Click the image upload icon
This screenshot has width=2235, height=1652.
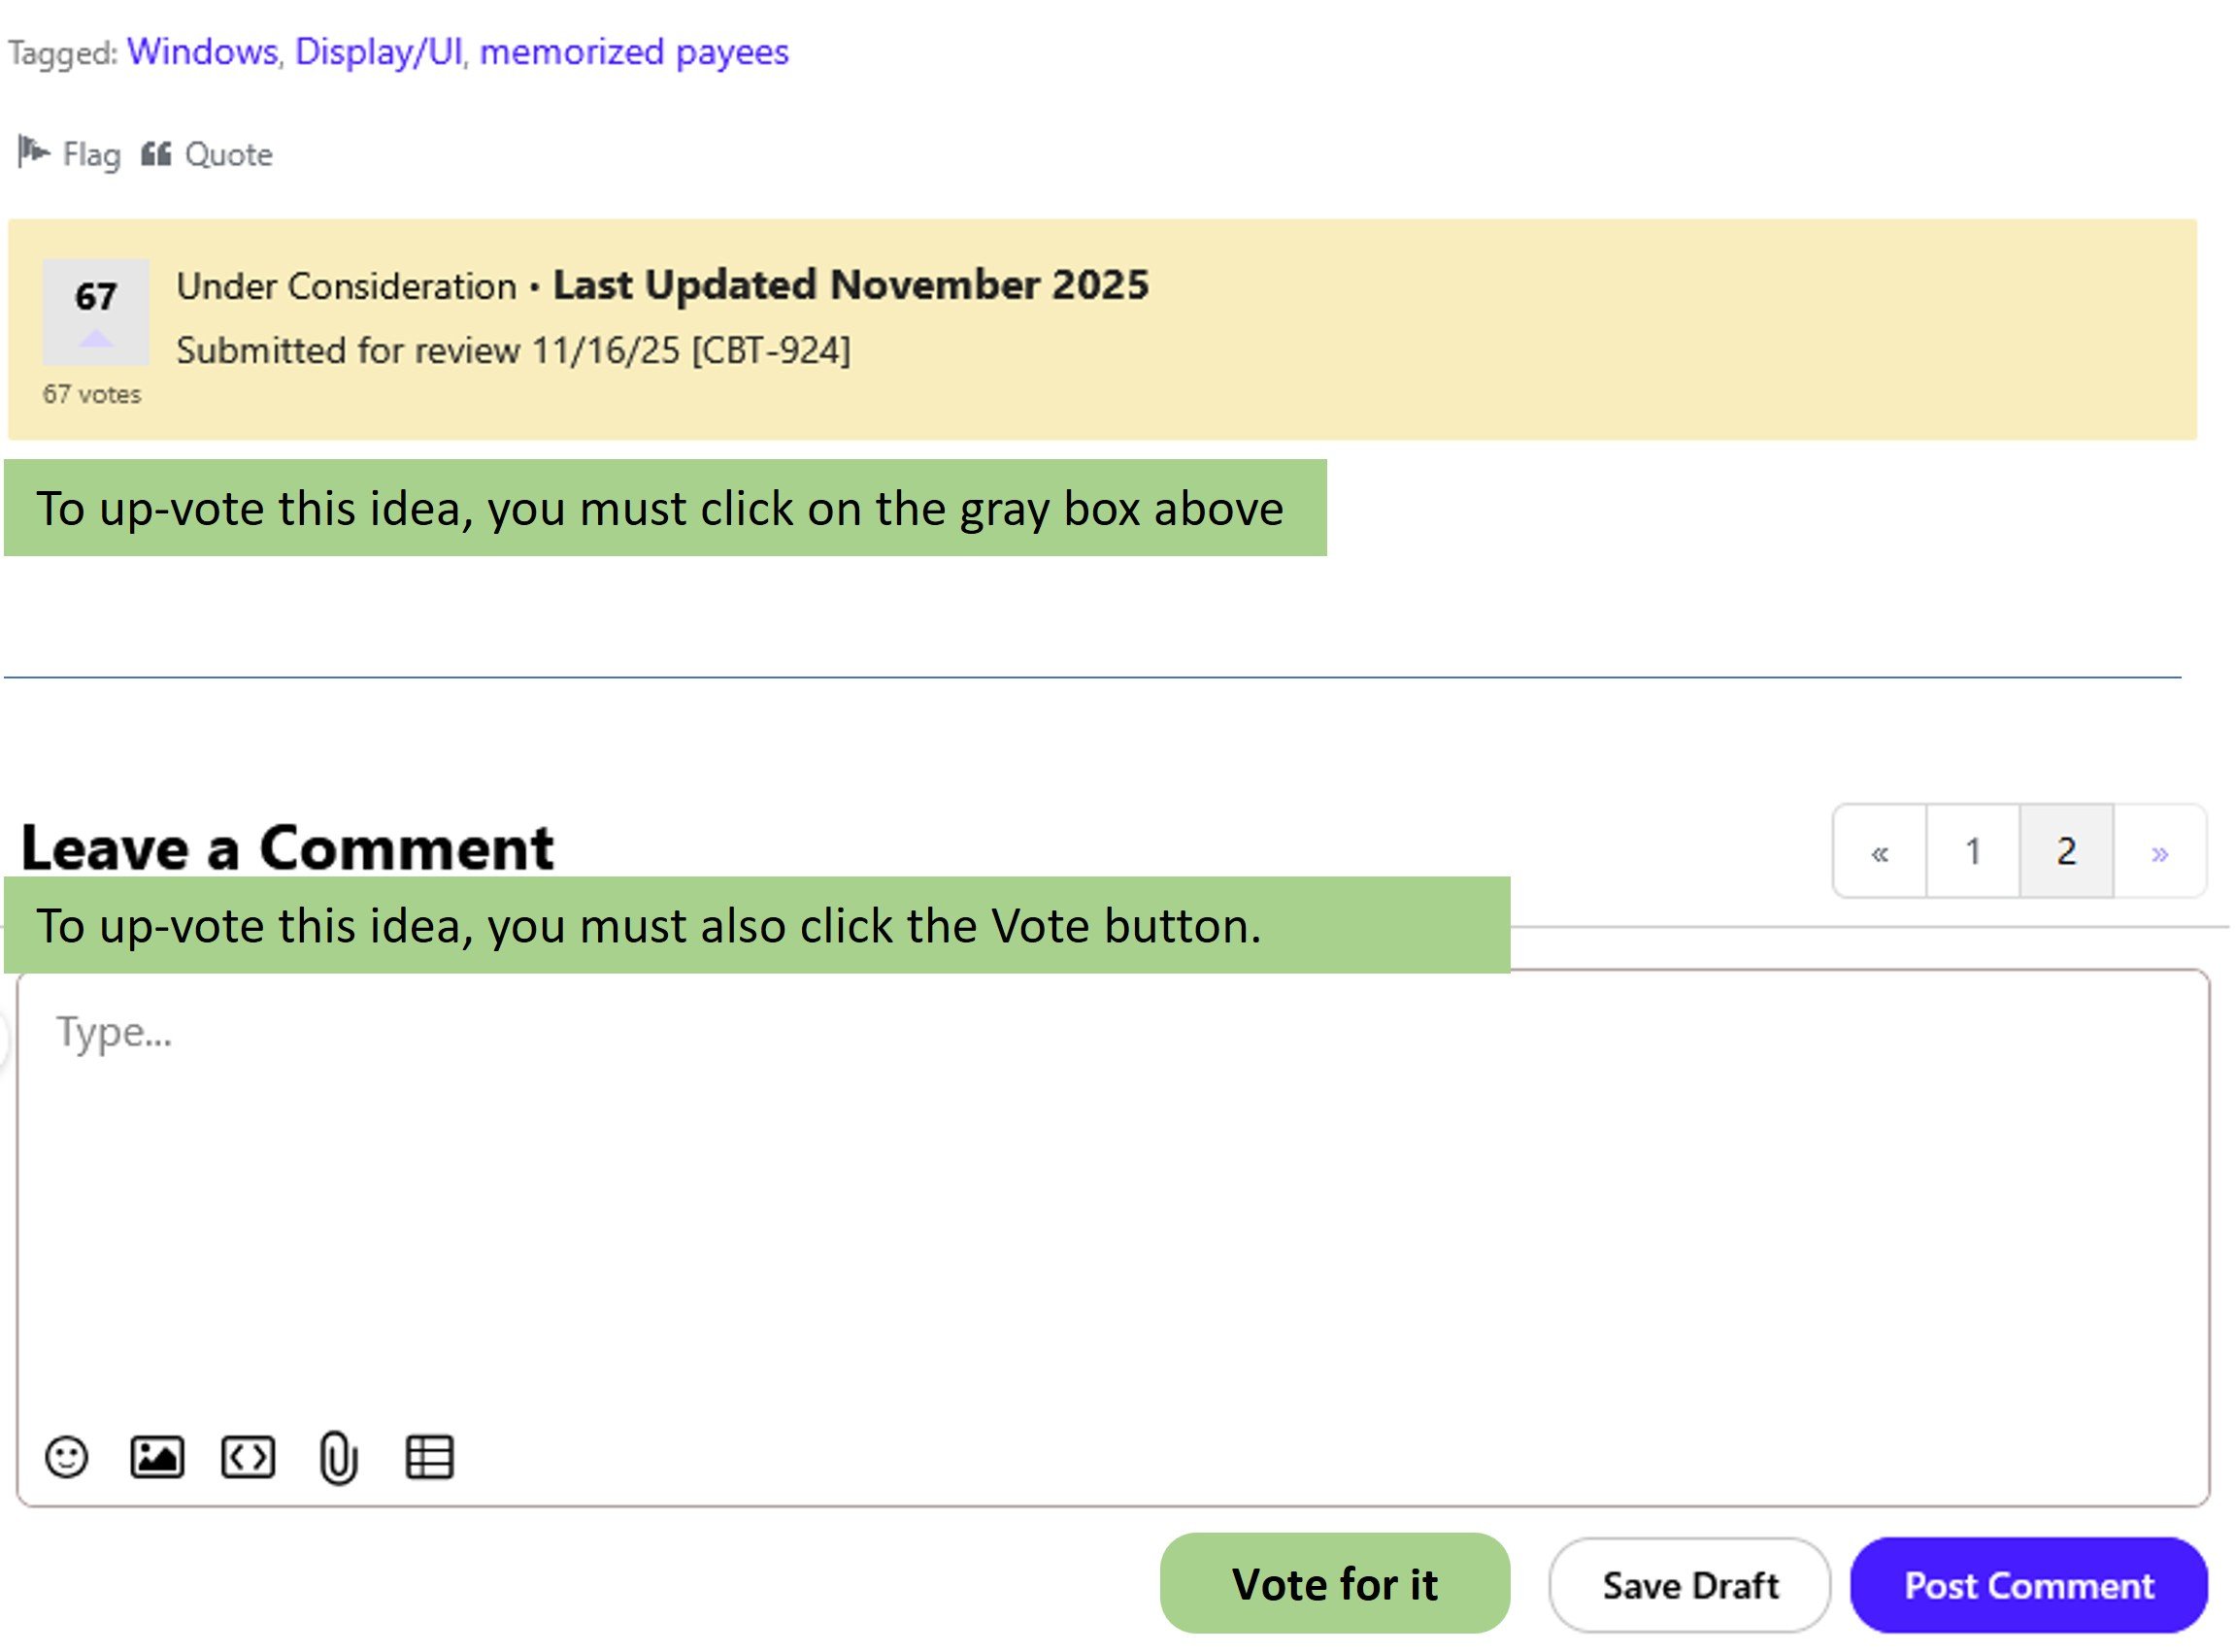[157, 1458]
